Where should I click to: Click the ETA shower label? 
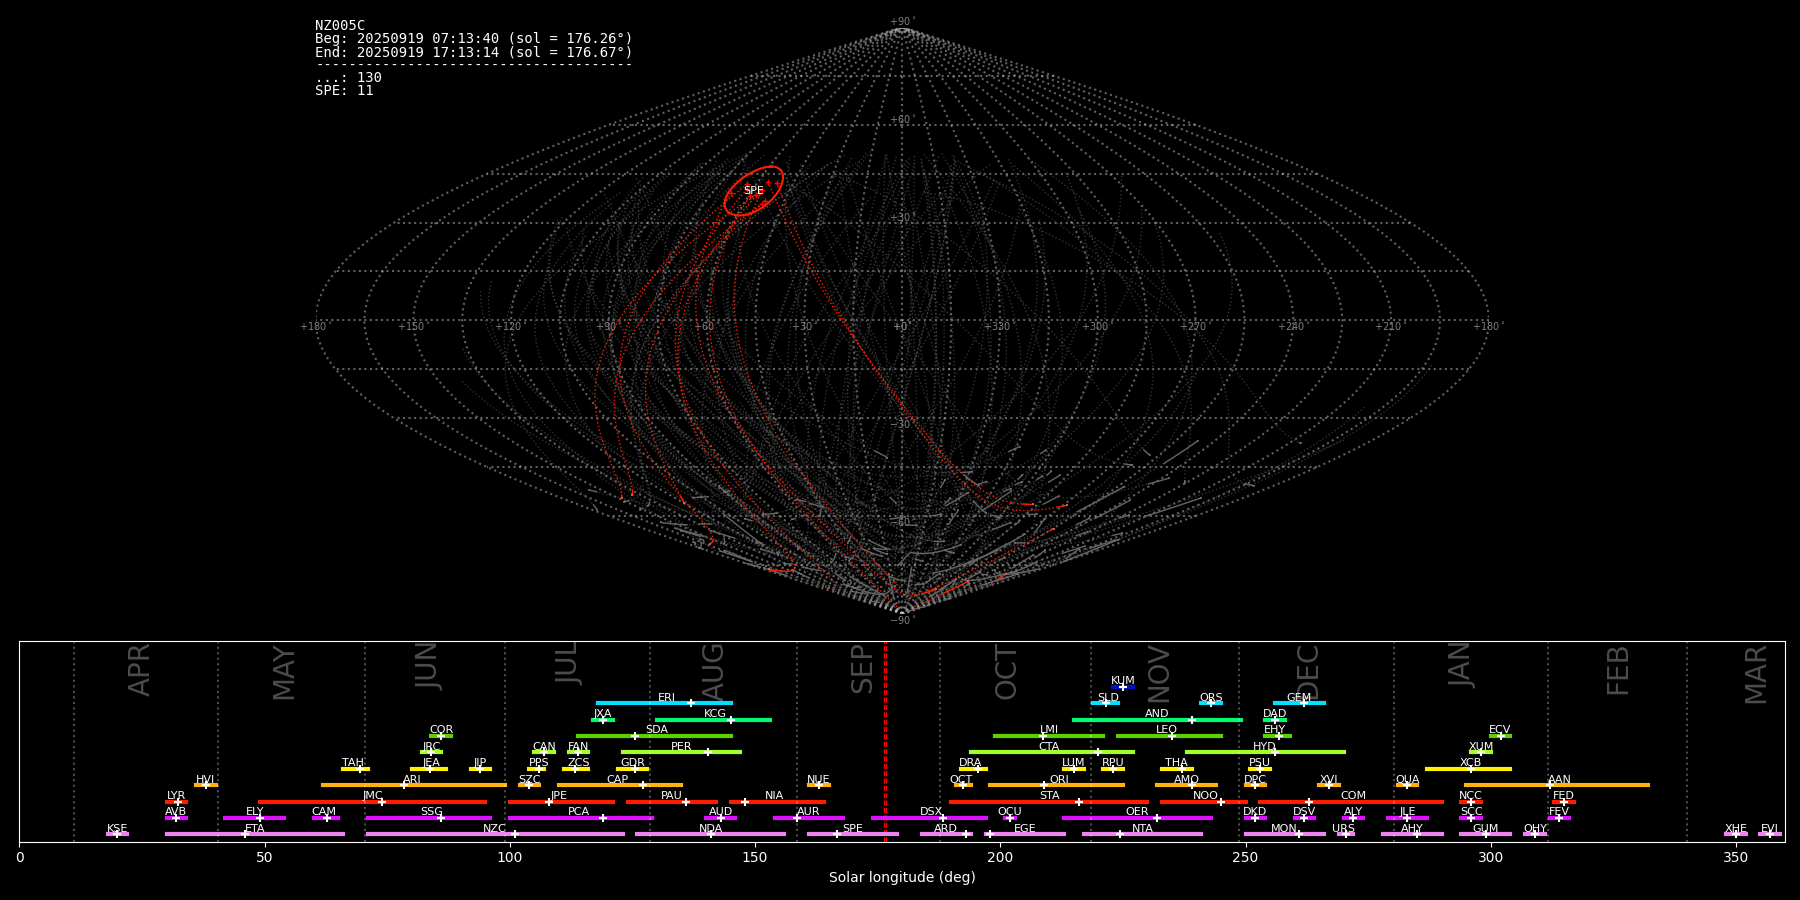[255, 828]
